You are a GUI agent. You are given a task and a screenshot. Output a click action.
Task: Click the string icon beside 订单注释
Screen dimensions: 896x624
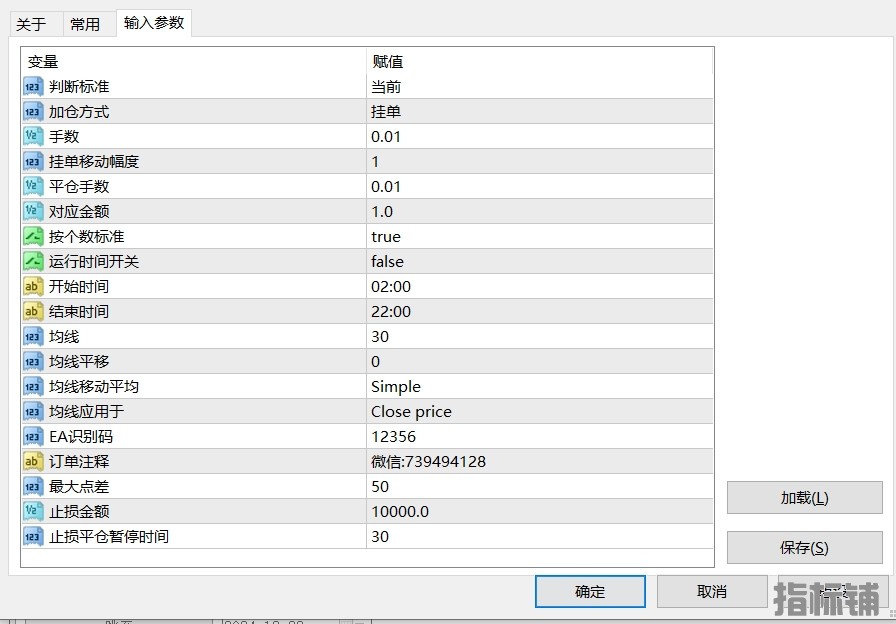32,462
